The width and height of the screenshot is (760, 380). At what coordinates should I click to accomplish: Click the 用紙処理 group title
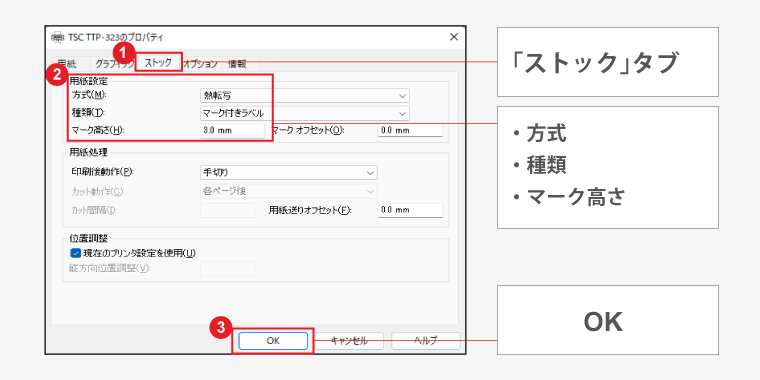[88, 153]
